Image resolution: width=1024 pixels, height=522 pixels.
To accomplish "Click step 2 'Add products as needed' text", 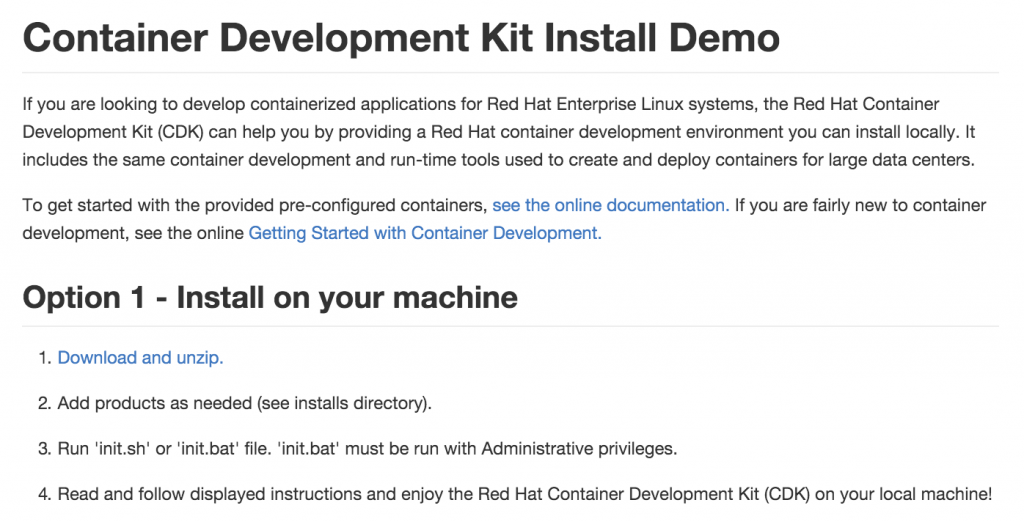I will [x=244, y=403].
